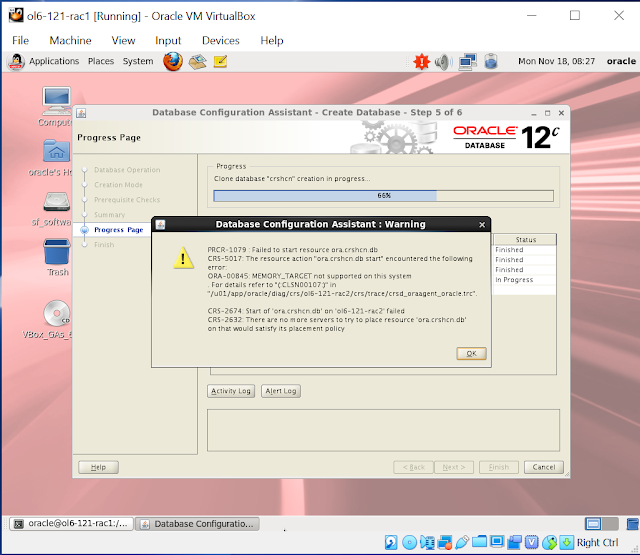Click the VirtualBox keyboard capture arrow icon
This screenshot has height=555, width=640.
coord(567,542)
